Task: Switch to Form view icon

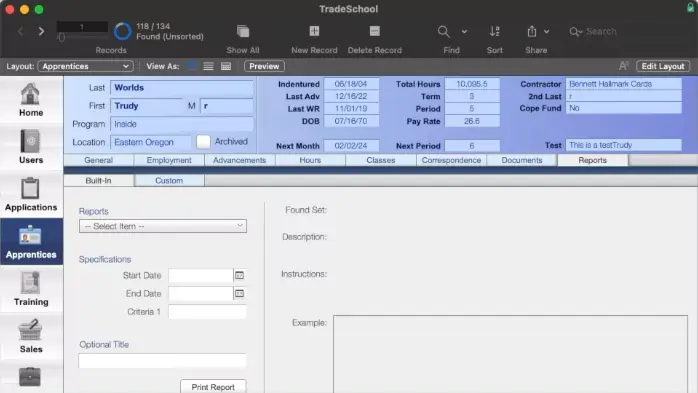Action: (191, 66)
